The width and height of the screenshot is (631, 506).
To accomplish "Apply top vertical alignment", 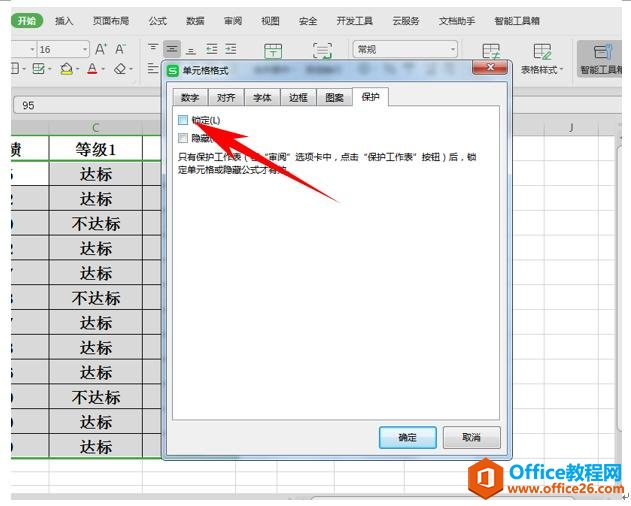I will [x=153, y=49].
